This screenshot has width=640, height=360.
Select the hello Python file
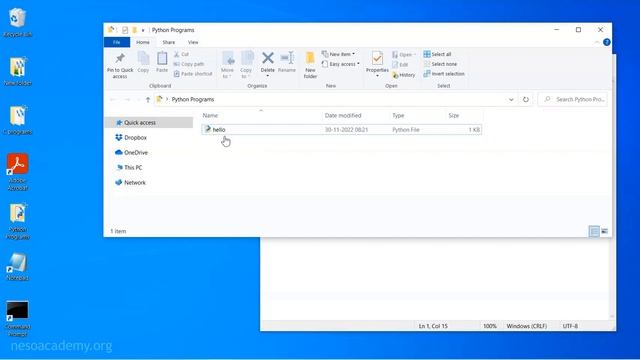[342, 129]
